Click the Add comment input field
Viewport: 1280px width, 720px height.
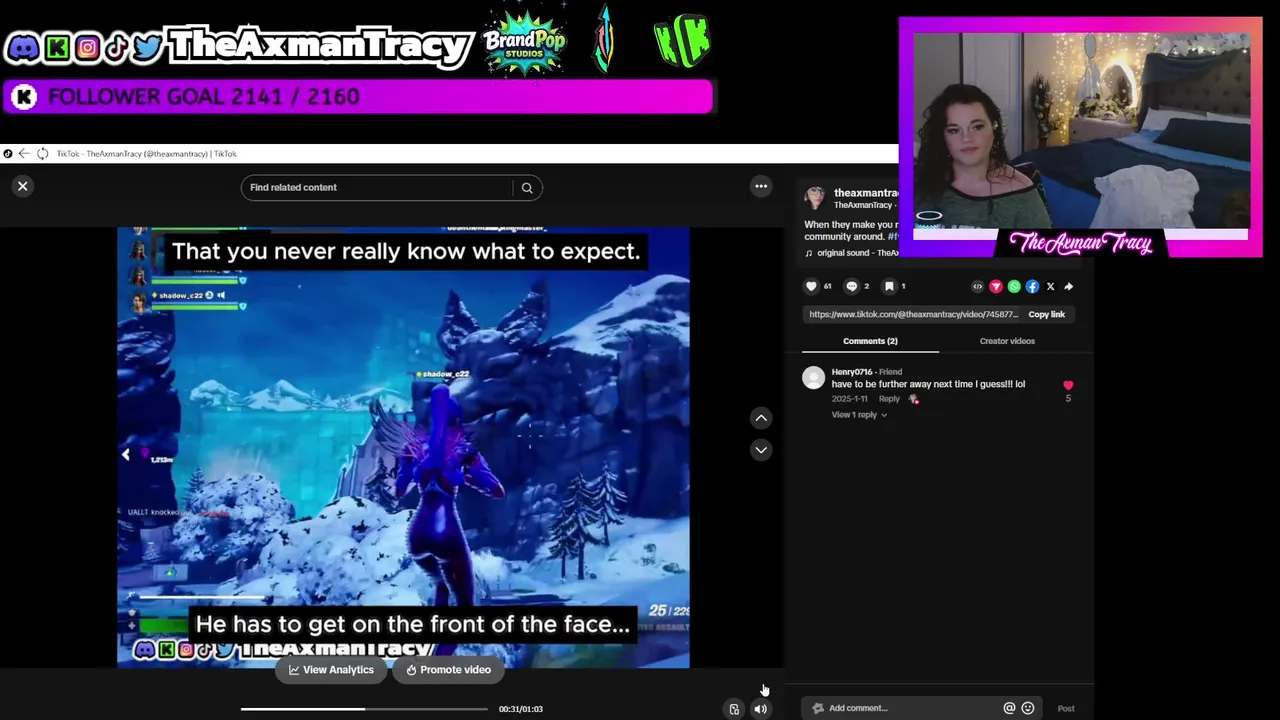[x=905, y=708]
